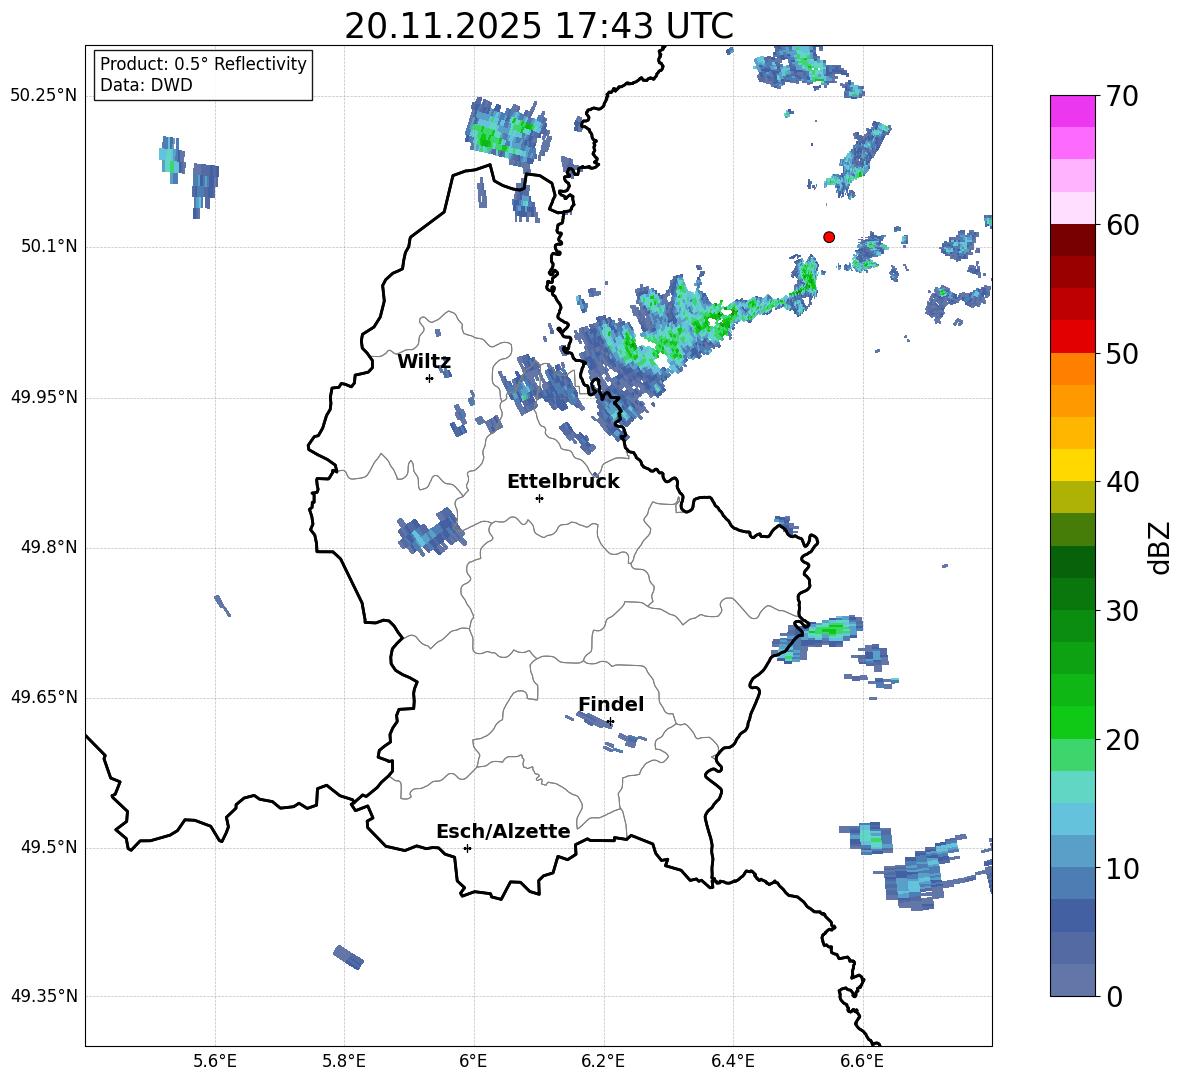Click the Esch/Alzette city label
This screenshot has width=1184, height=1081.
(x=503, y=831)
